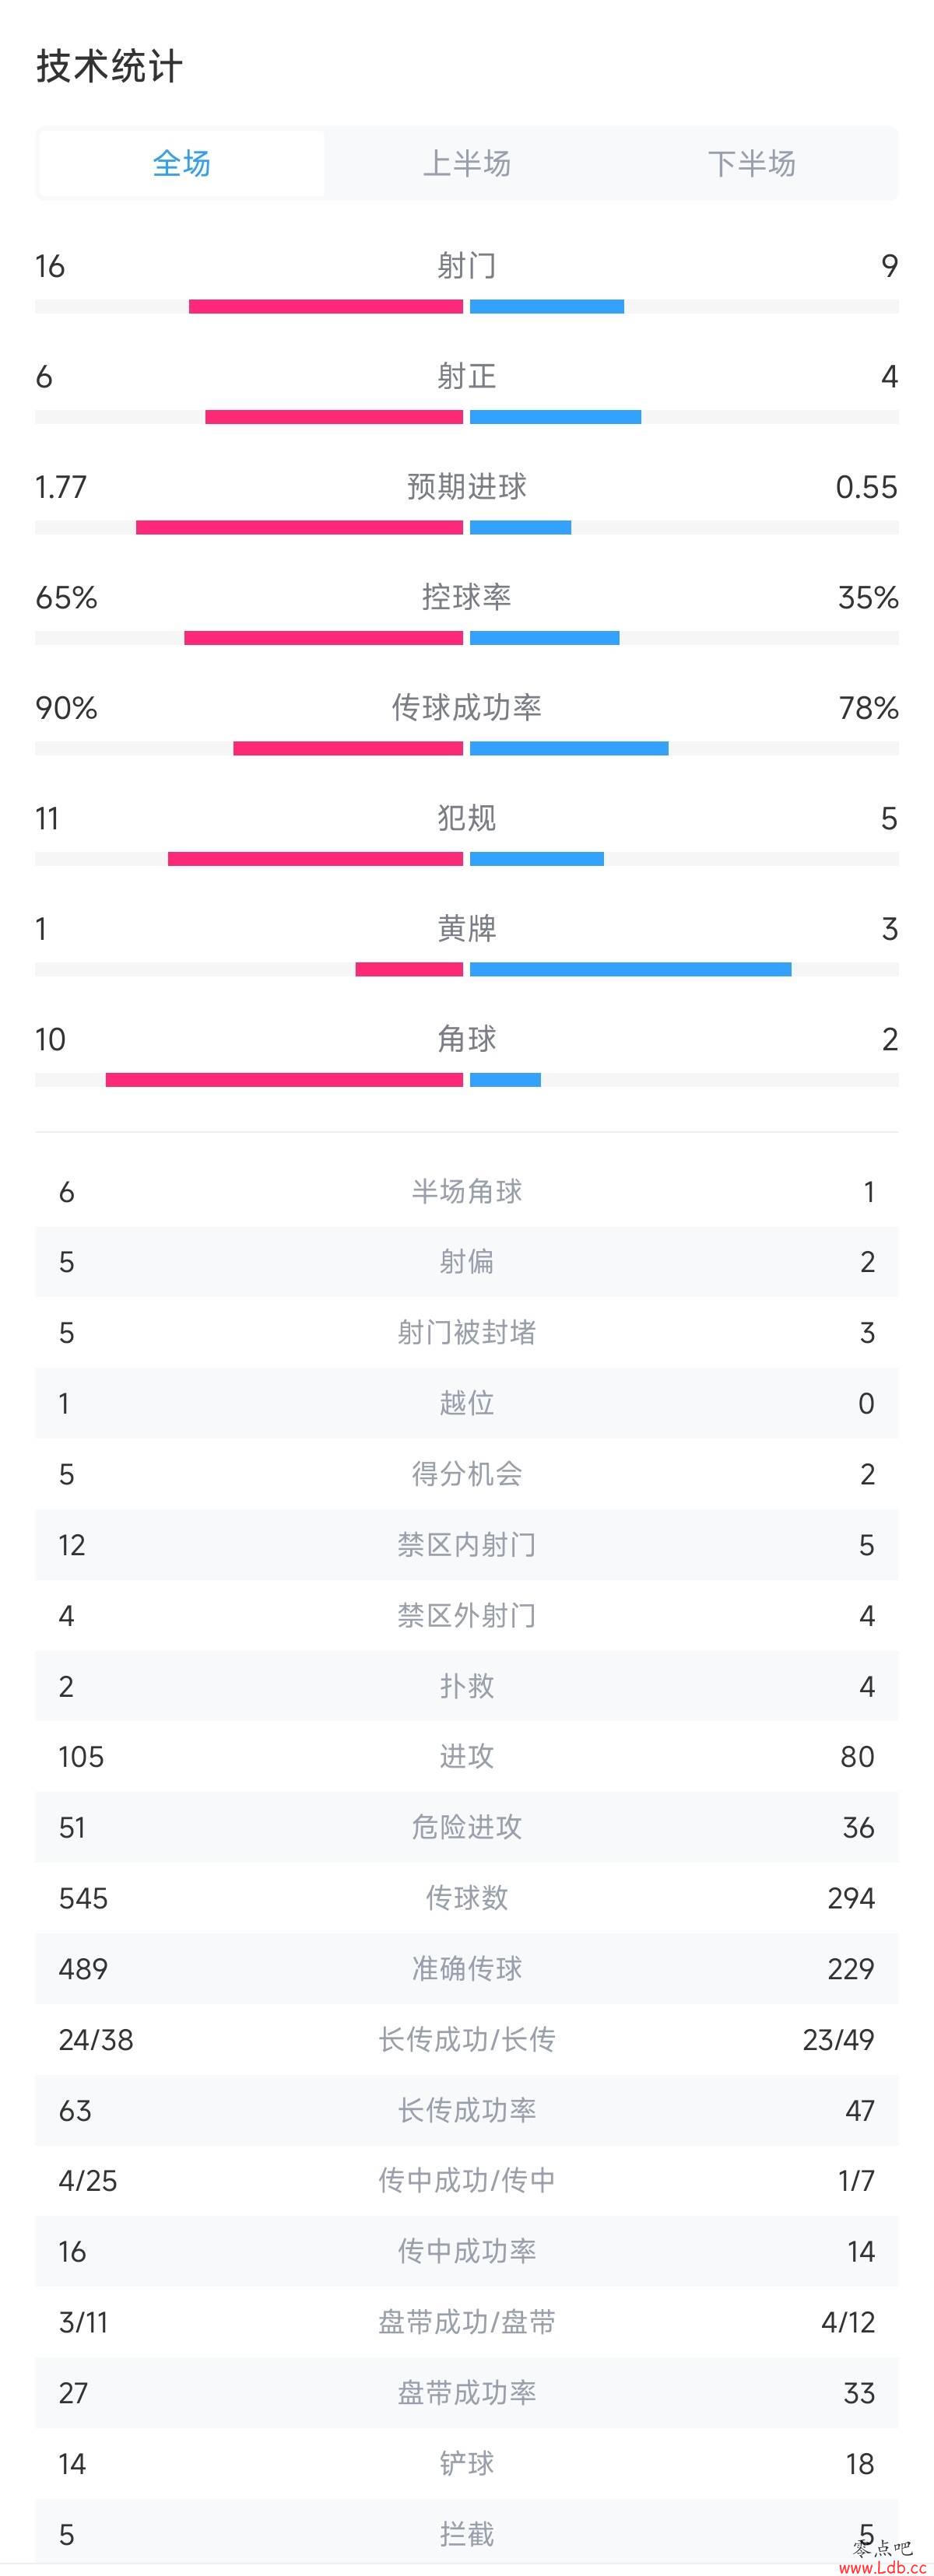Image resolution: width=934 pixels, height=2576 pixels.
Task: Select the 传球成功率 label
Action: [x=467, y=708]
